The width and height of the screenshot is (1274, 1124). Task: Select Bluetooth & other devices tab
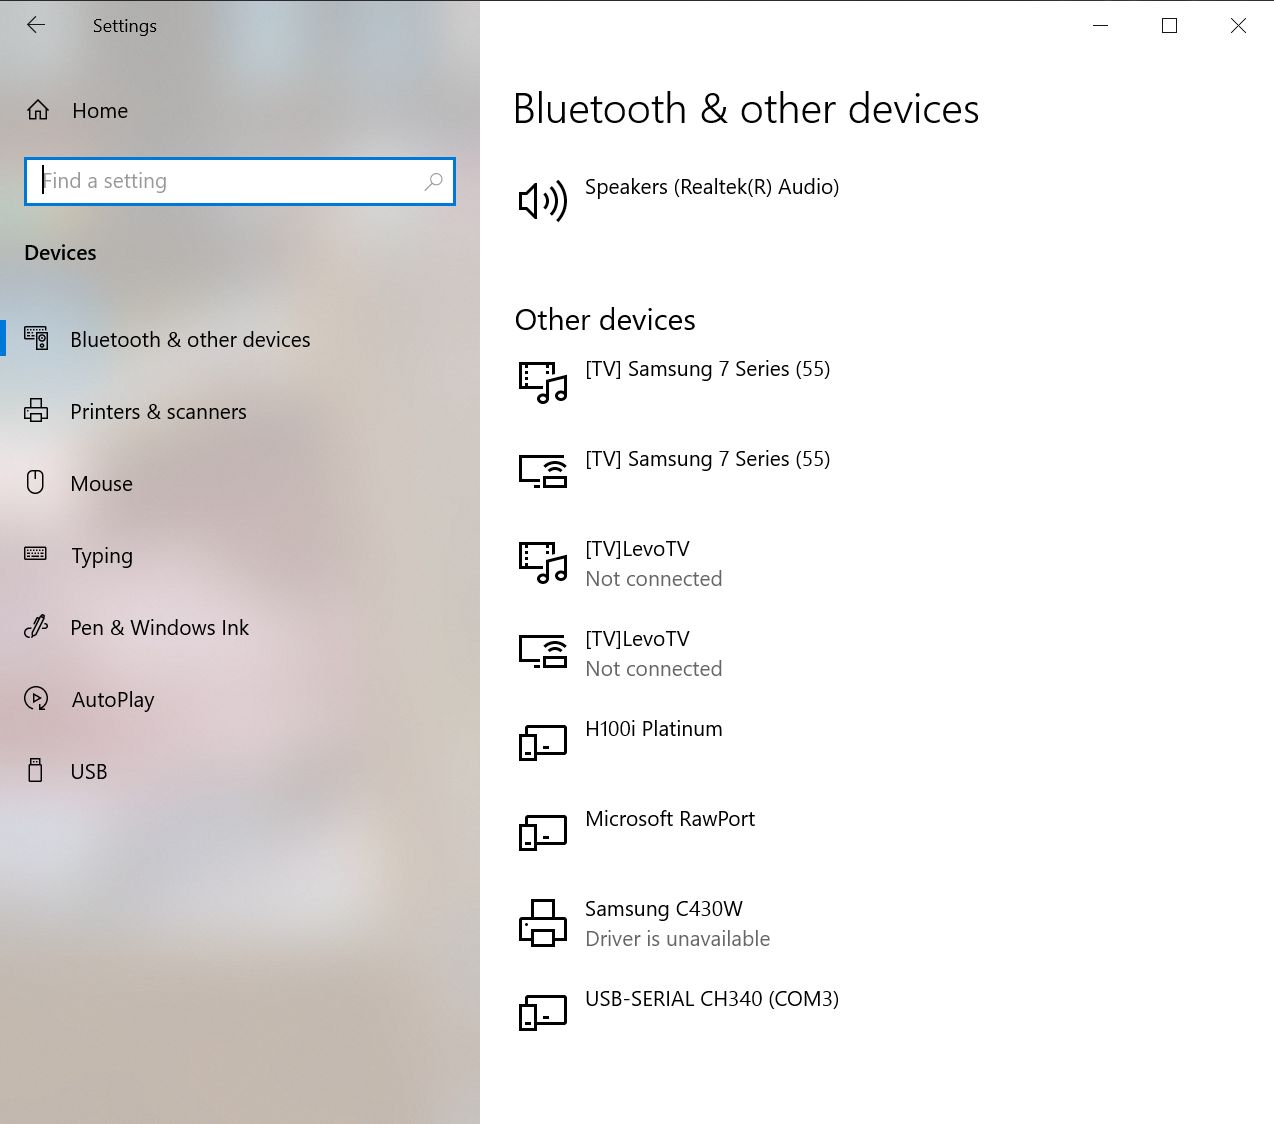pyautogui.click(x=190, y=340)
